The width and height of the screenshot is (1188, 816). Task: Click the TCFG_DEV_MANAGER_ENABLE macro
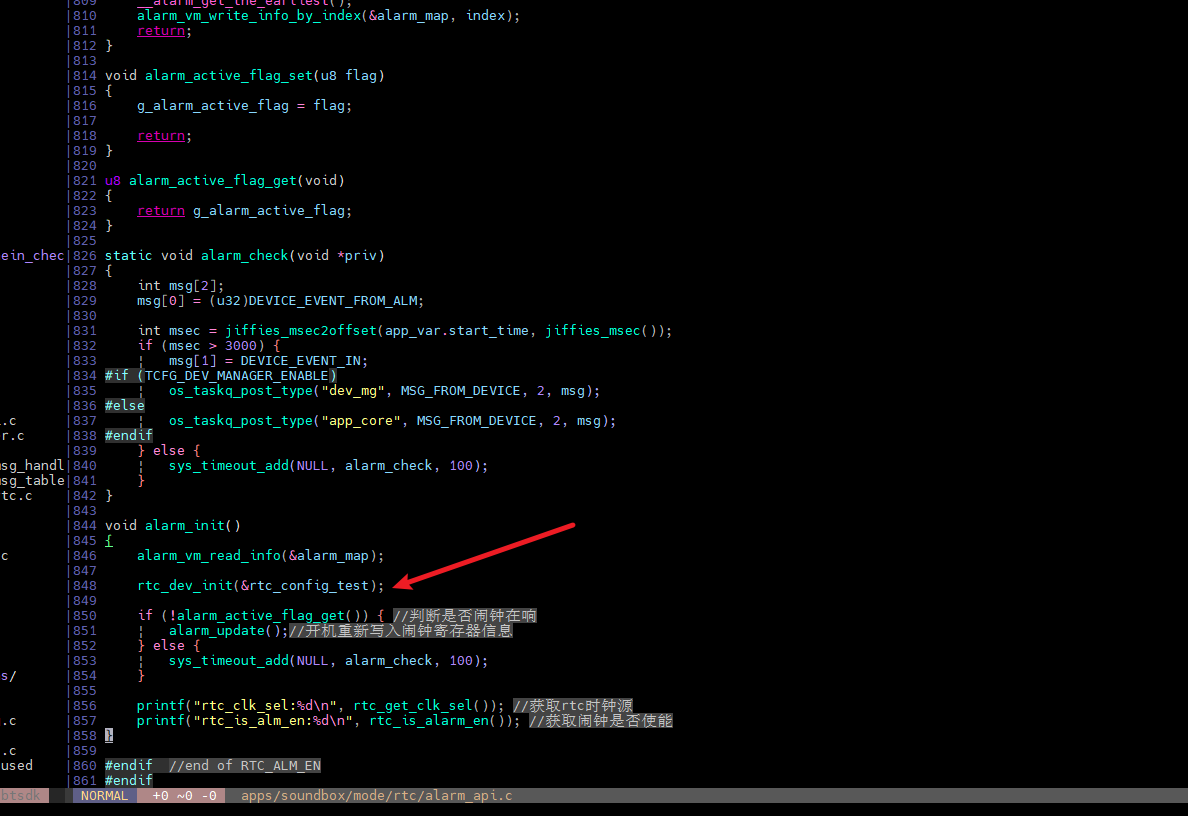(x=236, y=376)
